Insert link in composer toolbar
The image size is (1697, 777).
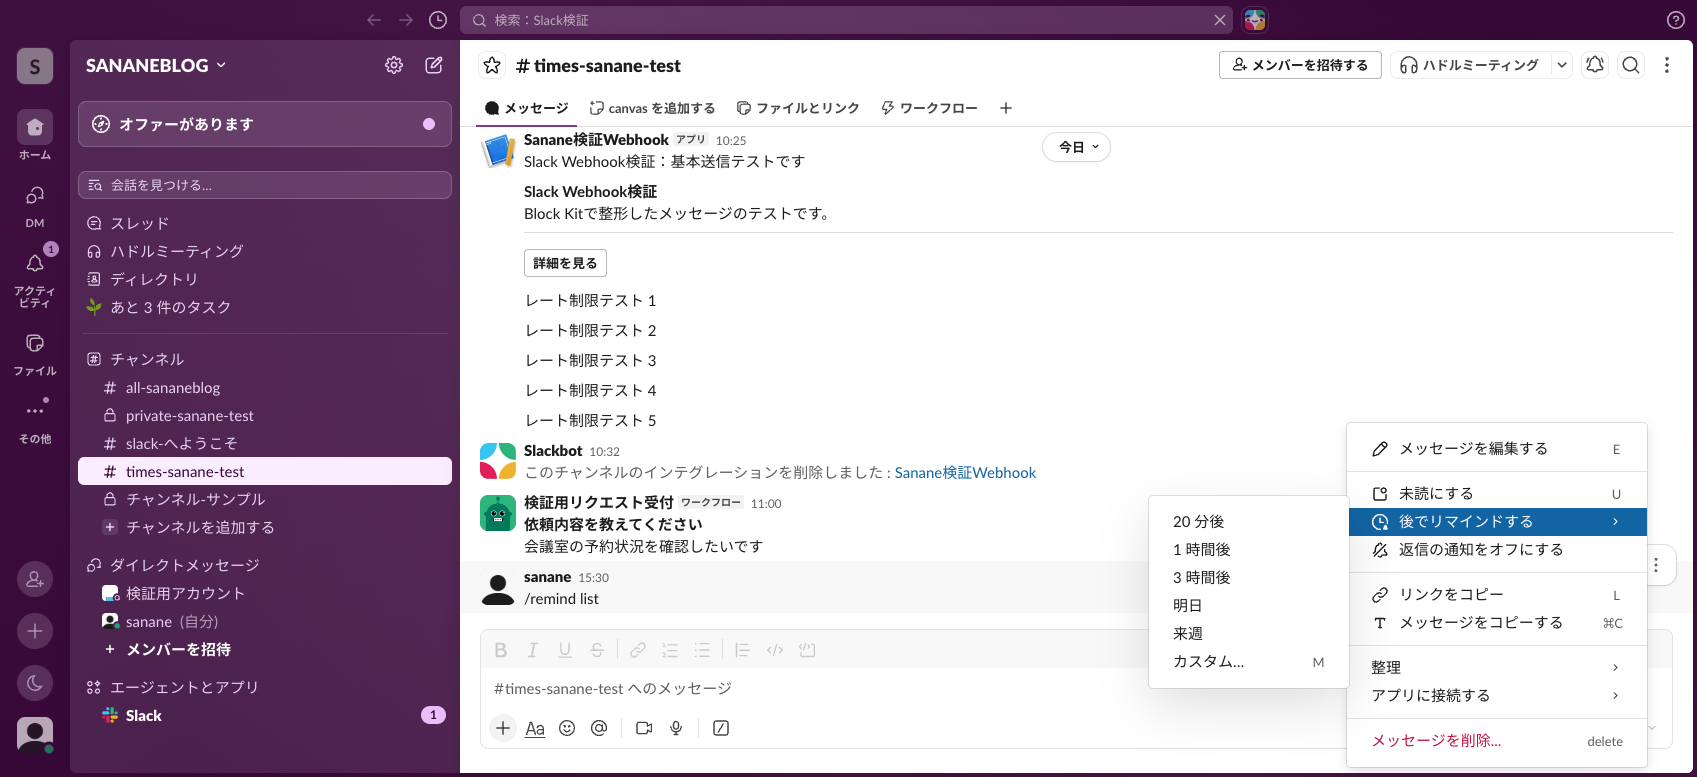tap(638, 650)
